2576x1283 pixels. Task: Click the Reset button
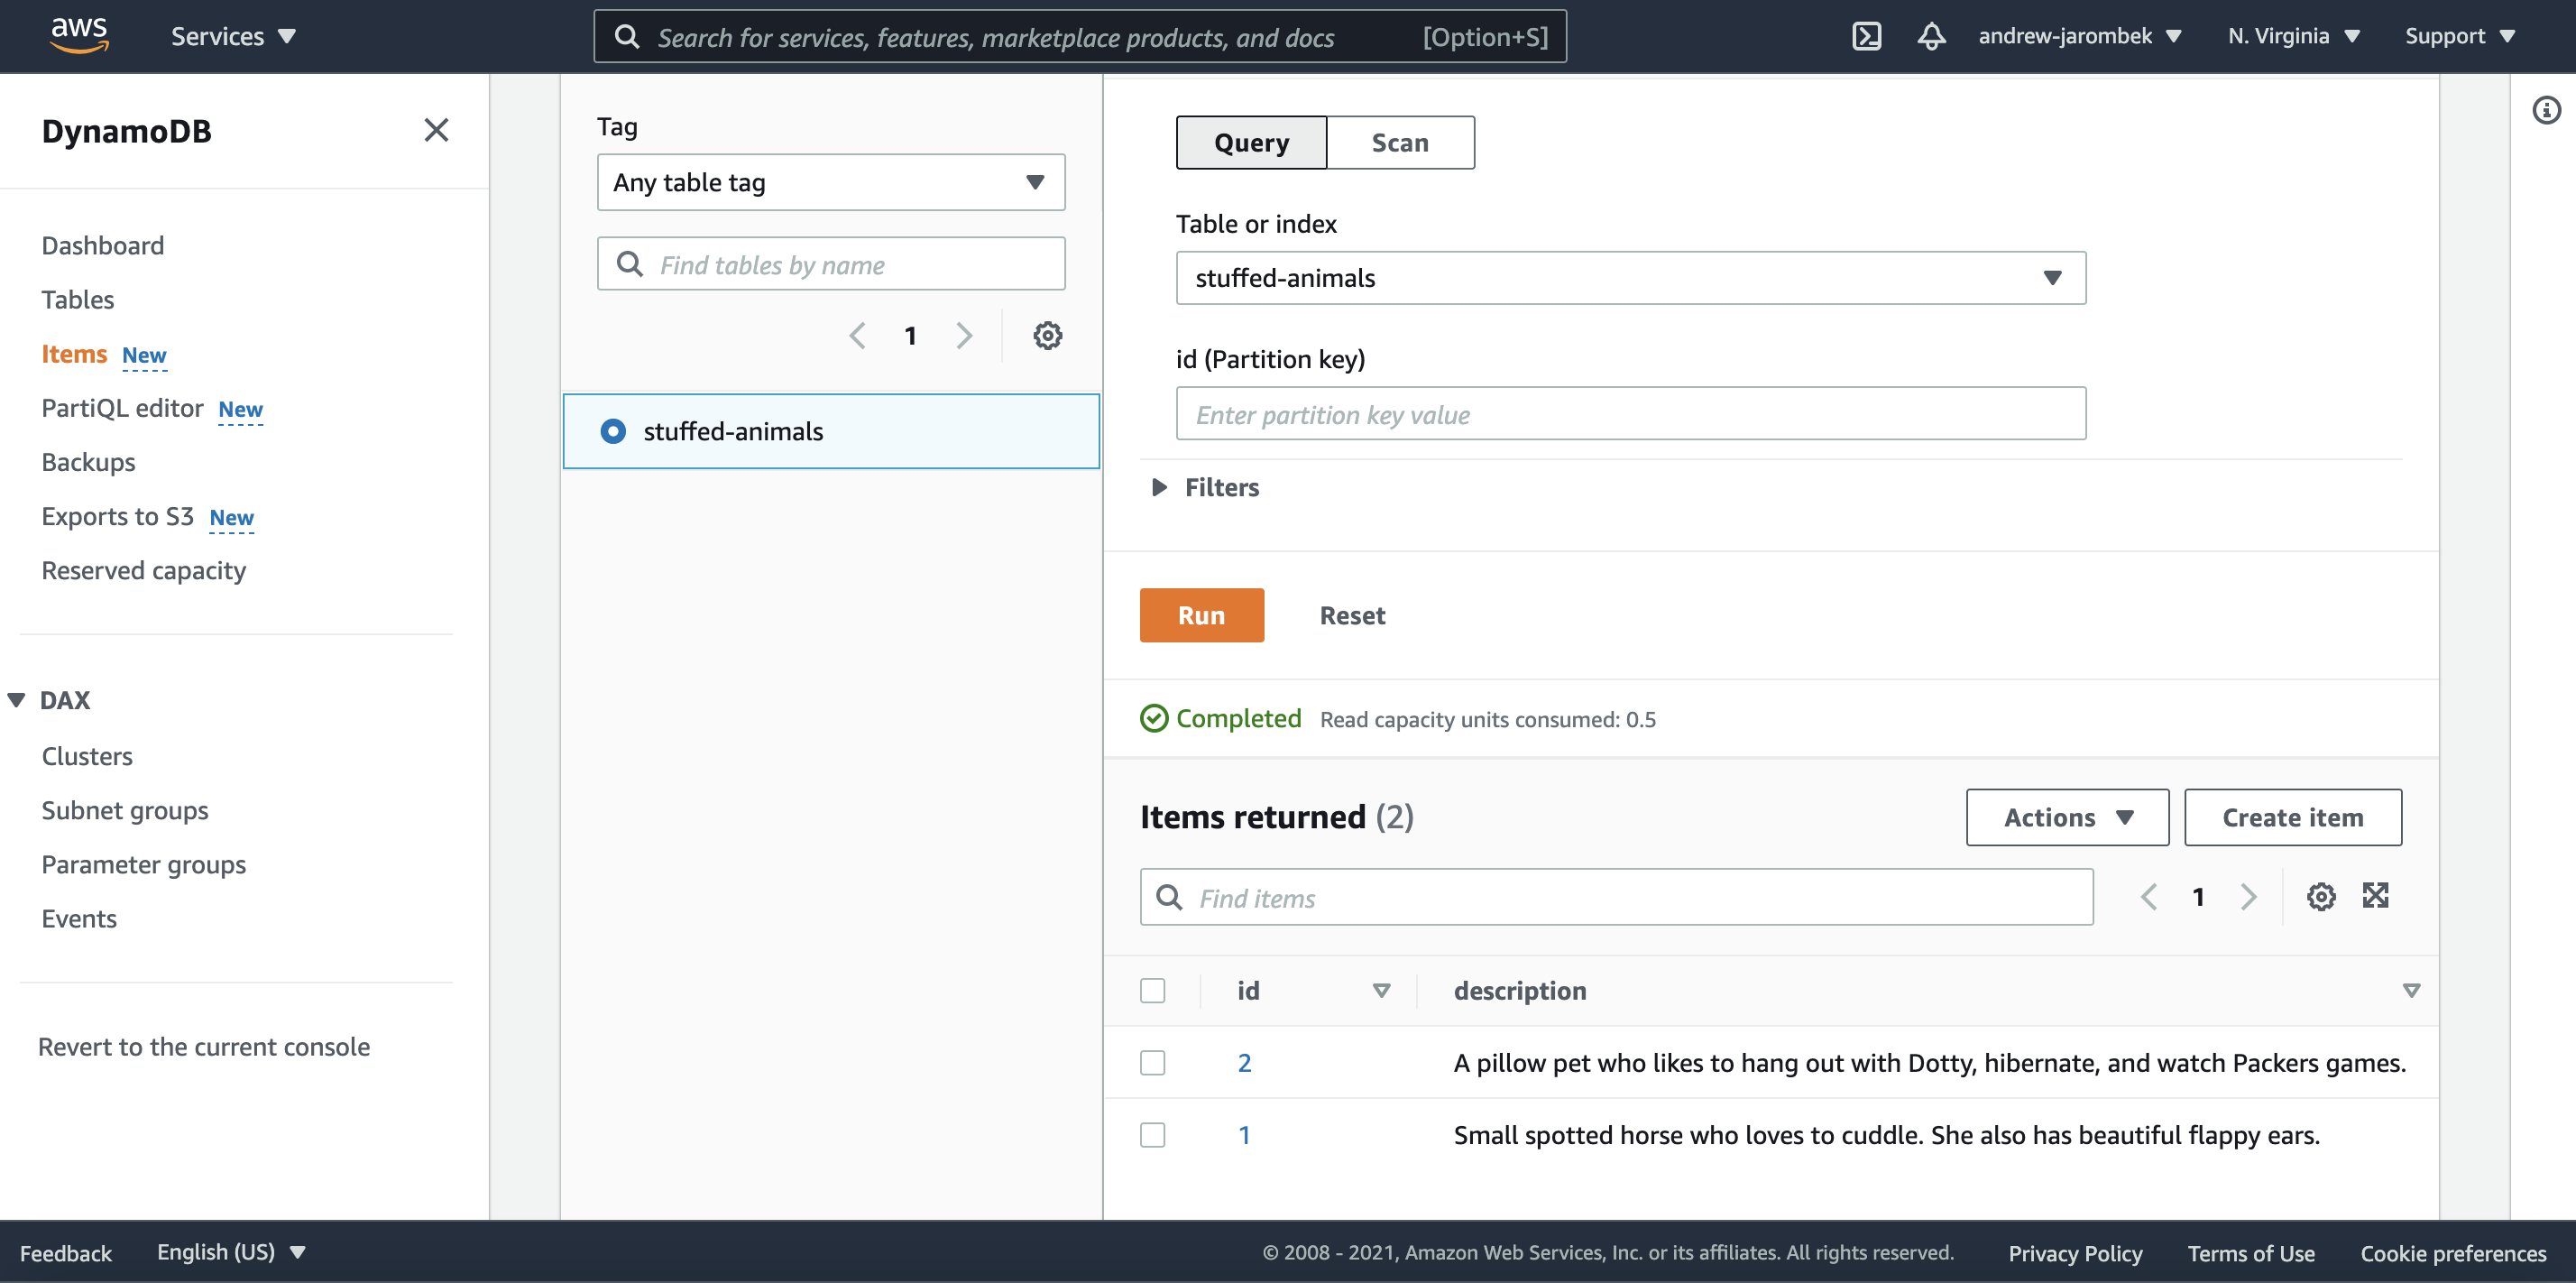click(1352, 615)
